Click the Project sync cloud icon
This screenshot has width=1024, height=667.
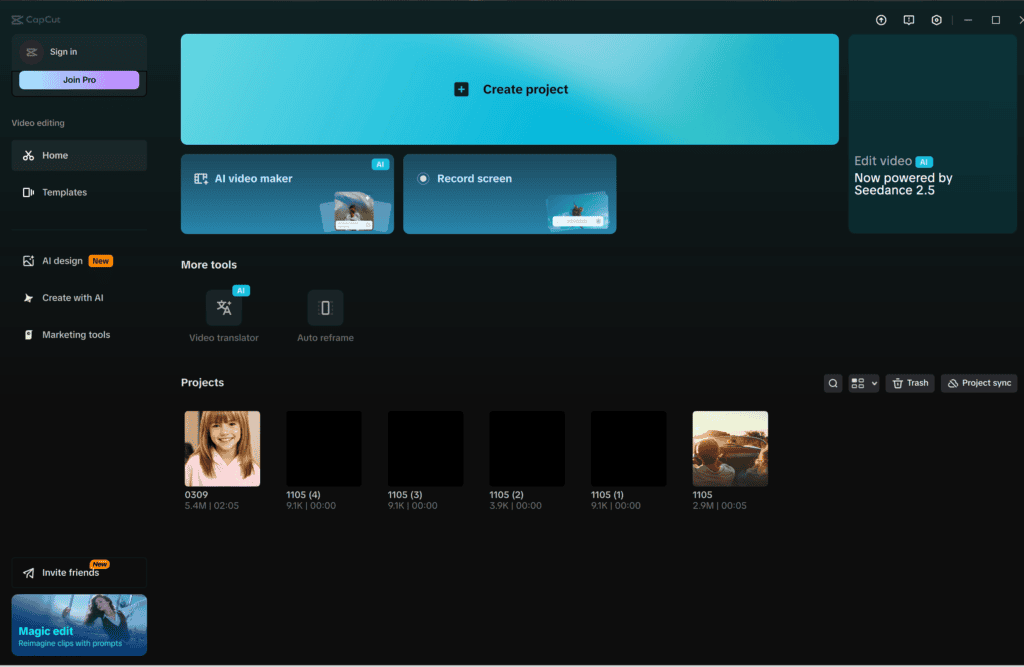[953, 383]
